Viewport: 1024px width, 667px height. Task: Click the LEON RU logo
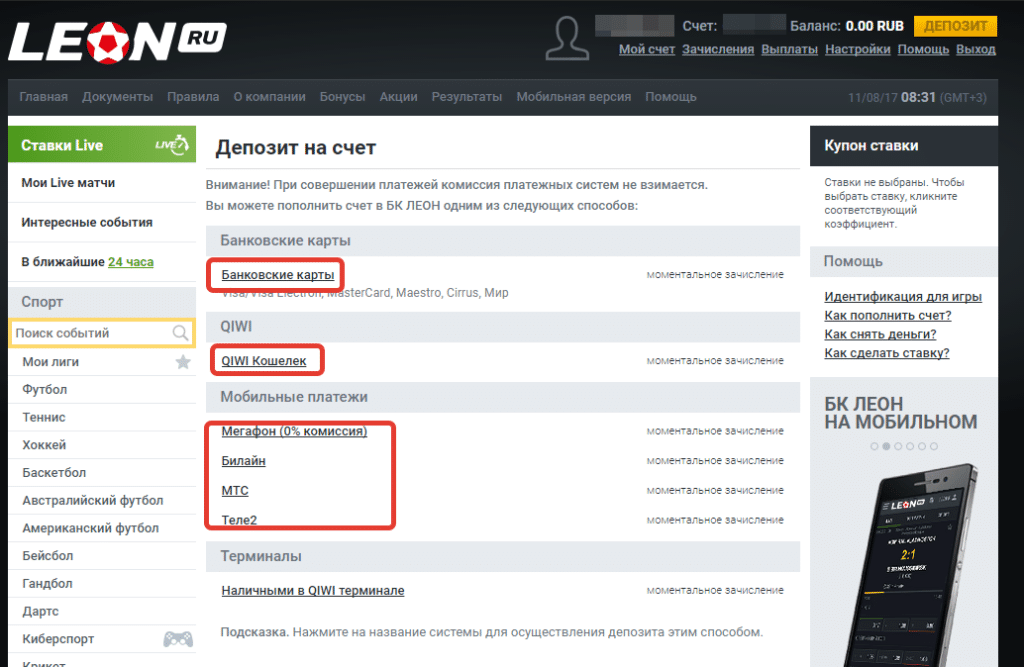tap(118, 42)
